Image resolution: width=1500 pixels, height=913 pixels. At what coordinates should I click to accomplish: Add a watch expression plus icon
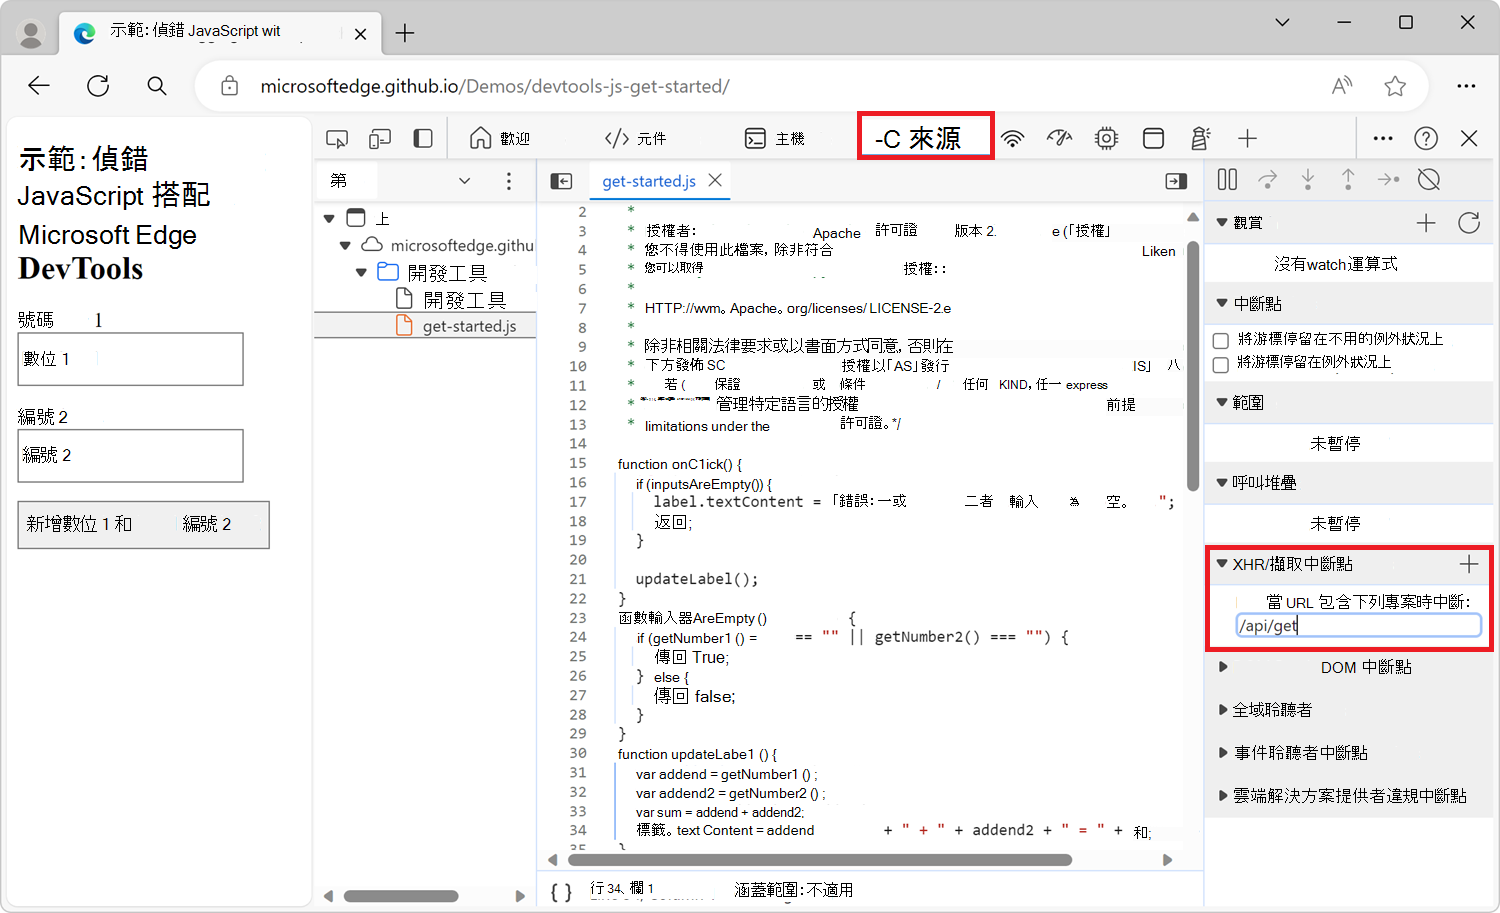1426,223
